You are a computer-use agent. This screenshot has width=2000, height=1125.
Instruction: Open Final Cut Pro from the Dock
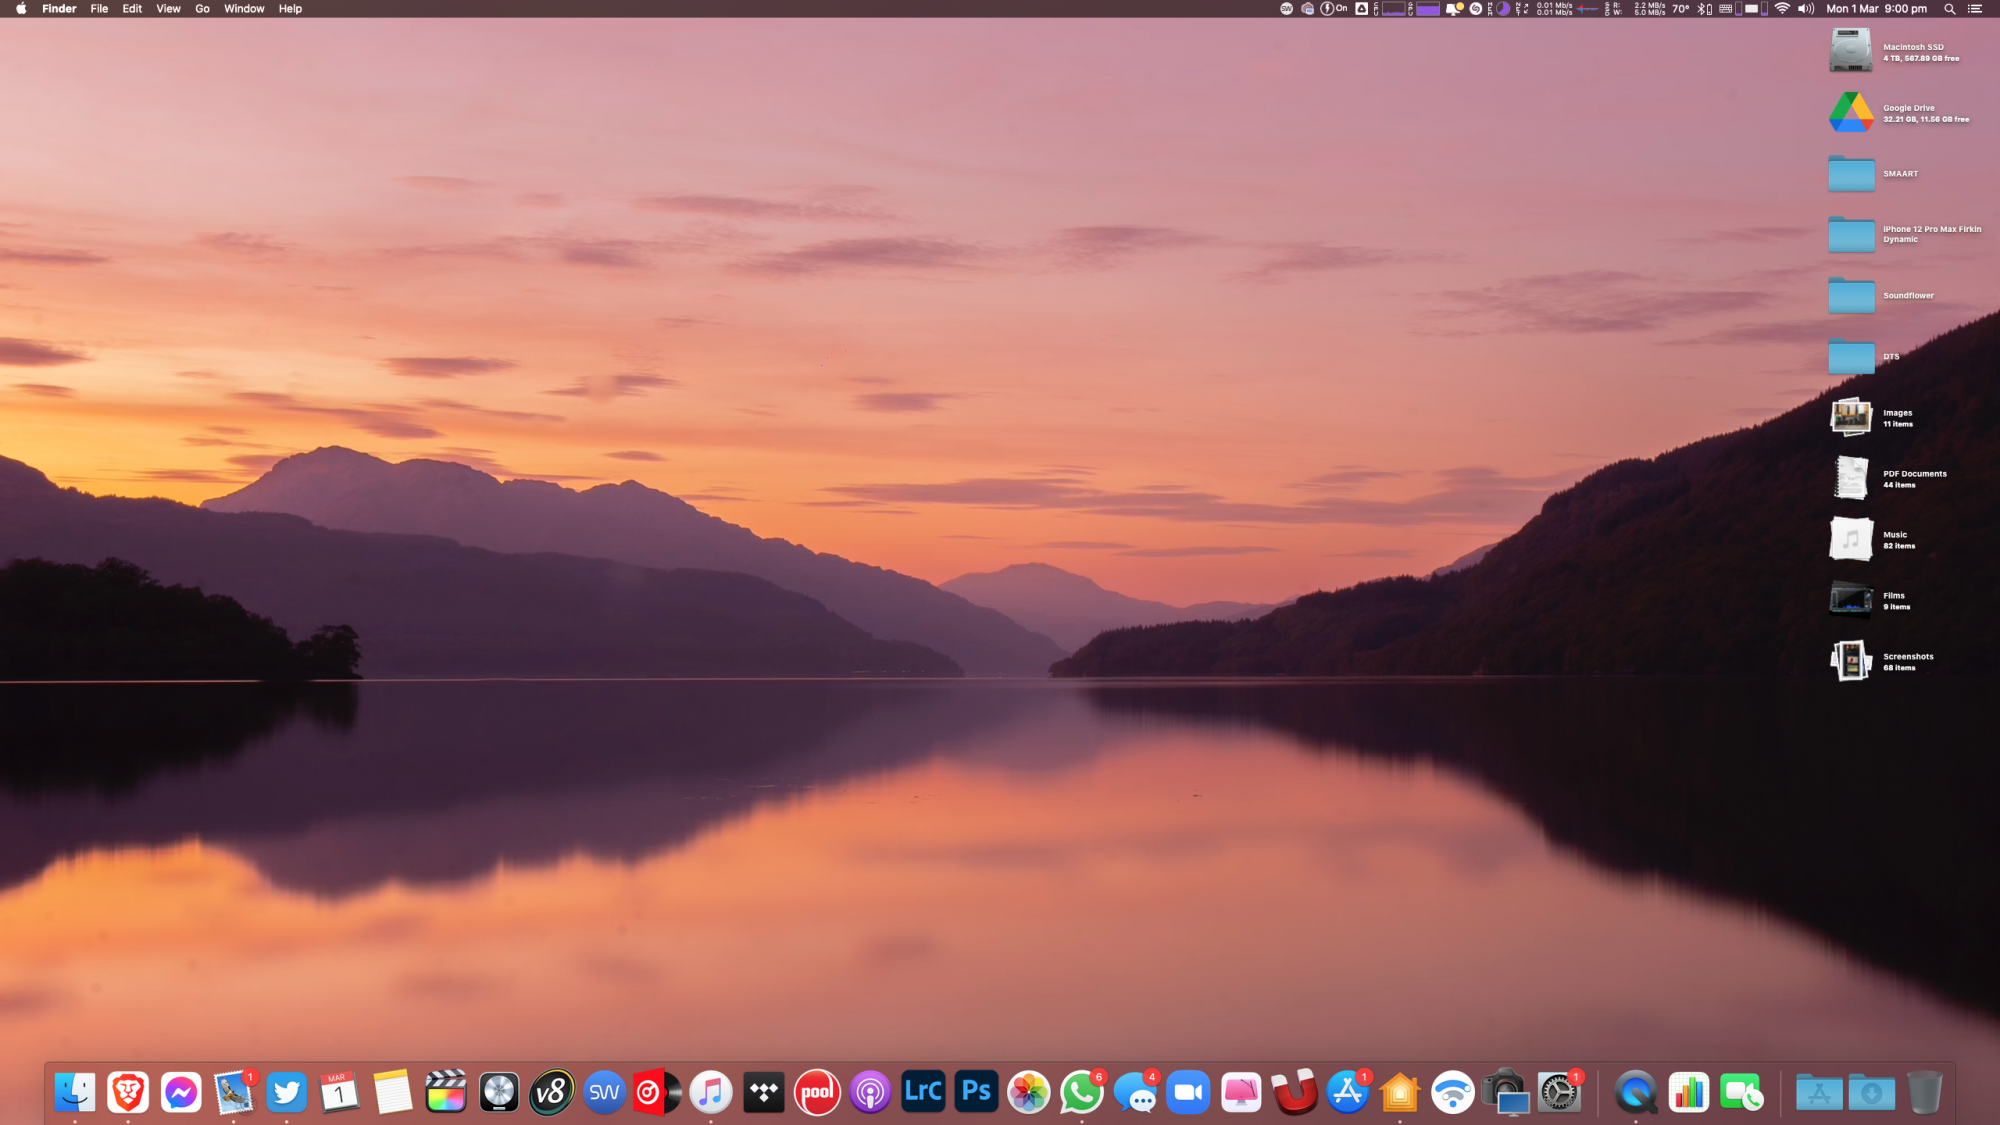[x=446, y=1092]
